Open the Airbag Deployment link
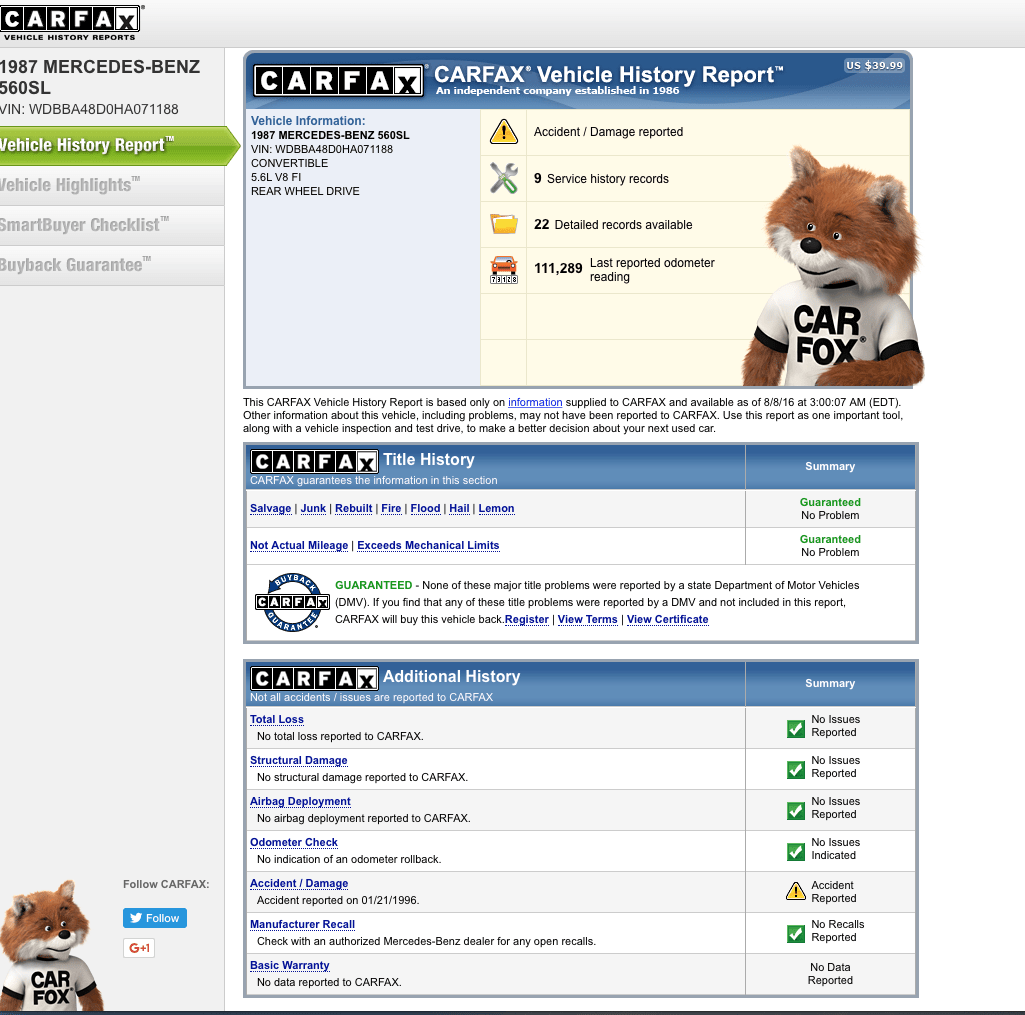Viewport: 1025px width, 1015px height. click(300, 802)
